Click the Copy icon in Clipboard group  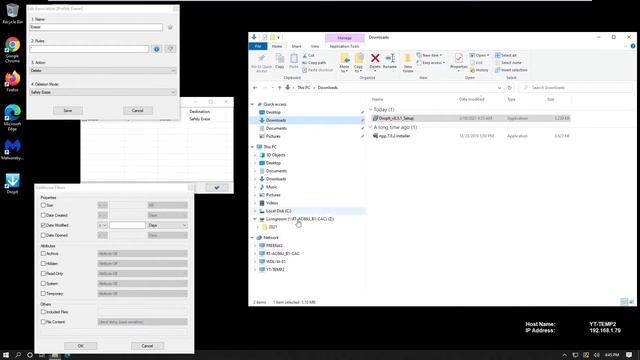(280, 61)
